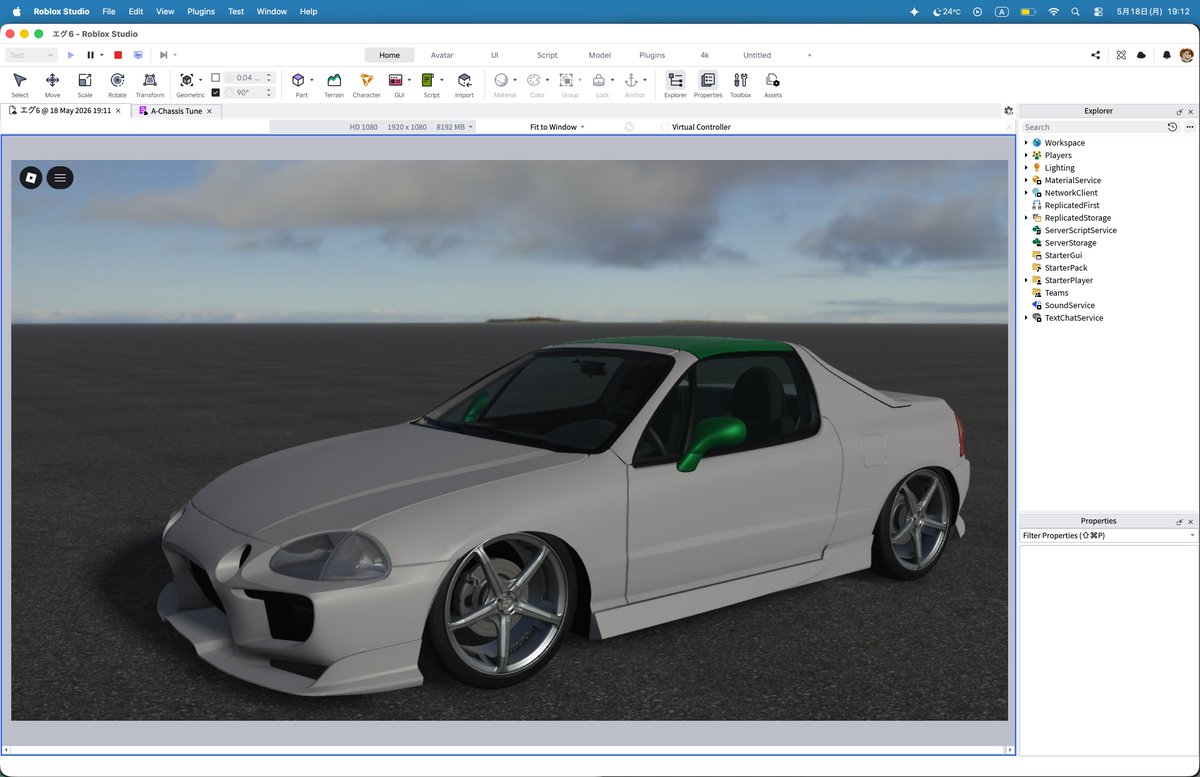Open macOS Control Center icon
1200x777 pixels.
coord(1098,11)
